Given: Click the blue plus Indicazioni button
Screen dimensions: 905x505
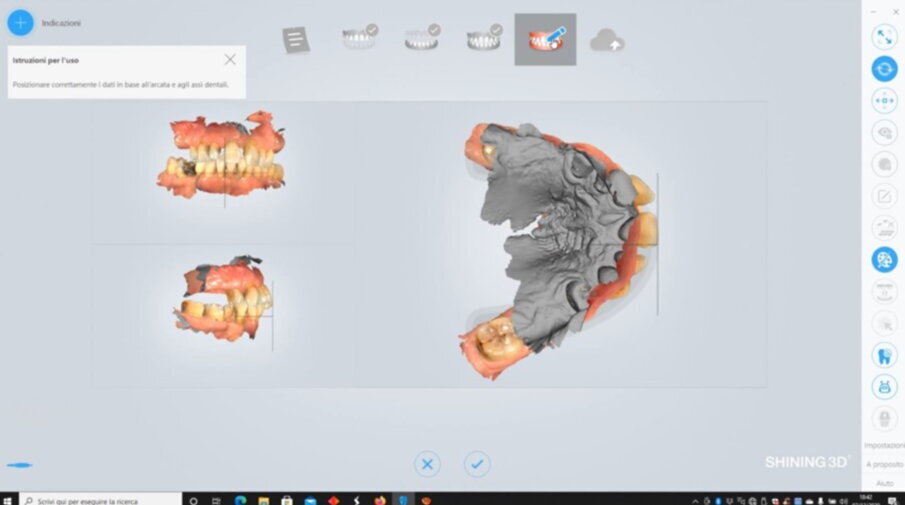Looking at the screenshot, I should pyautogui.click(x=20, y=22).
